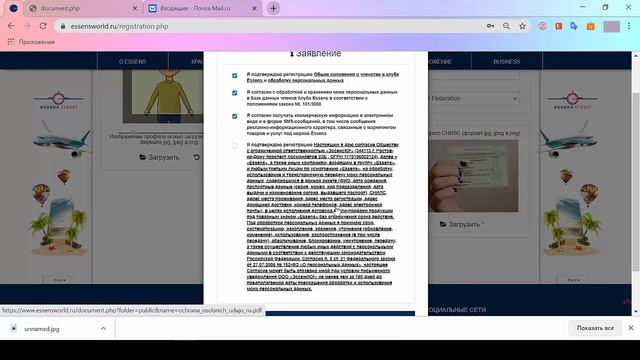
Task: Click the Загрузить button under profile image
Action: (159, 157)
